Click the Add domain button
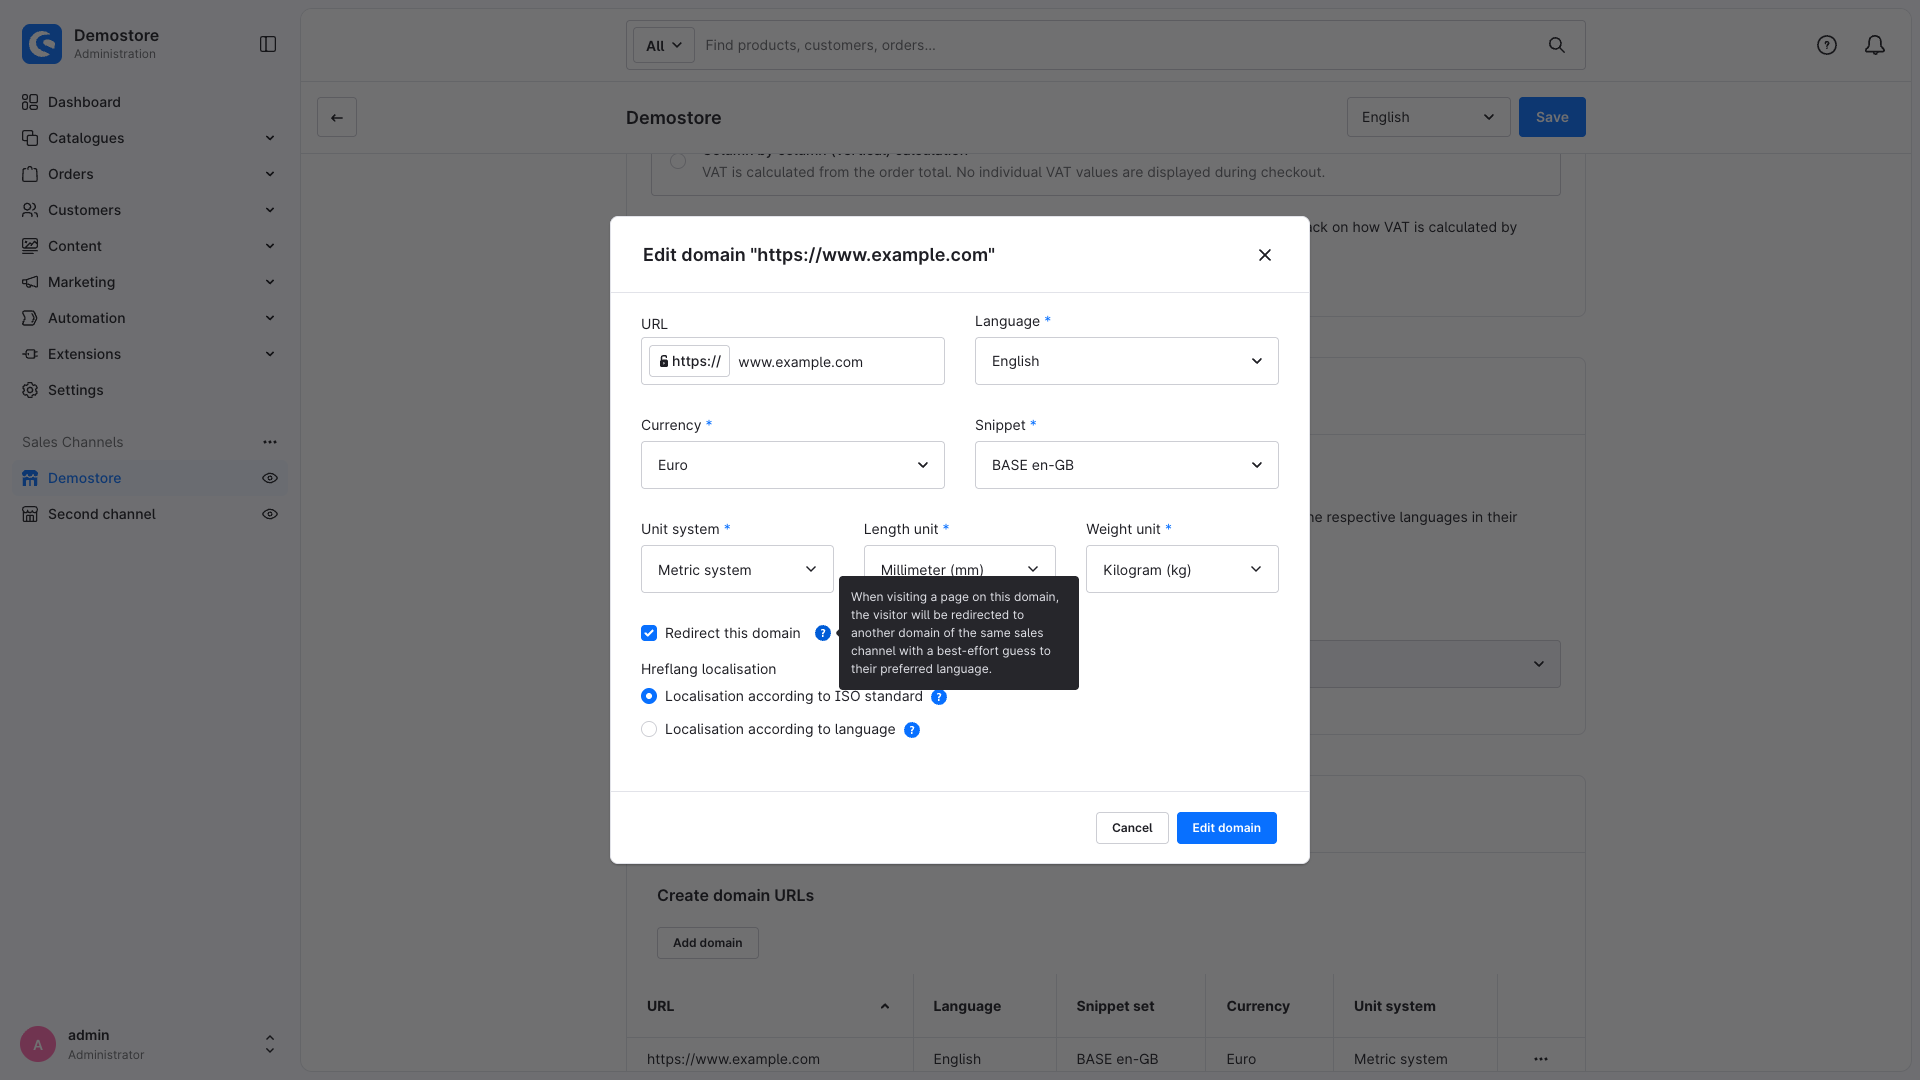Viewport: 1920px width, 1080px height. tap(708, 943)
